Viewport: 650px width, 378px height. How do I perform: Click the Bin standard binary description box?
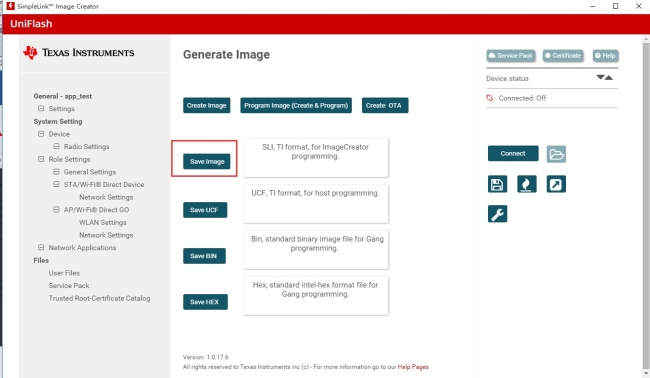click(x=316, y=250)
